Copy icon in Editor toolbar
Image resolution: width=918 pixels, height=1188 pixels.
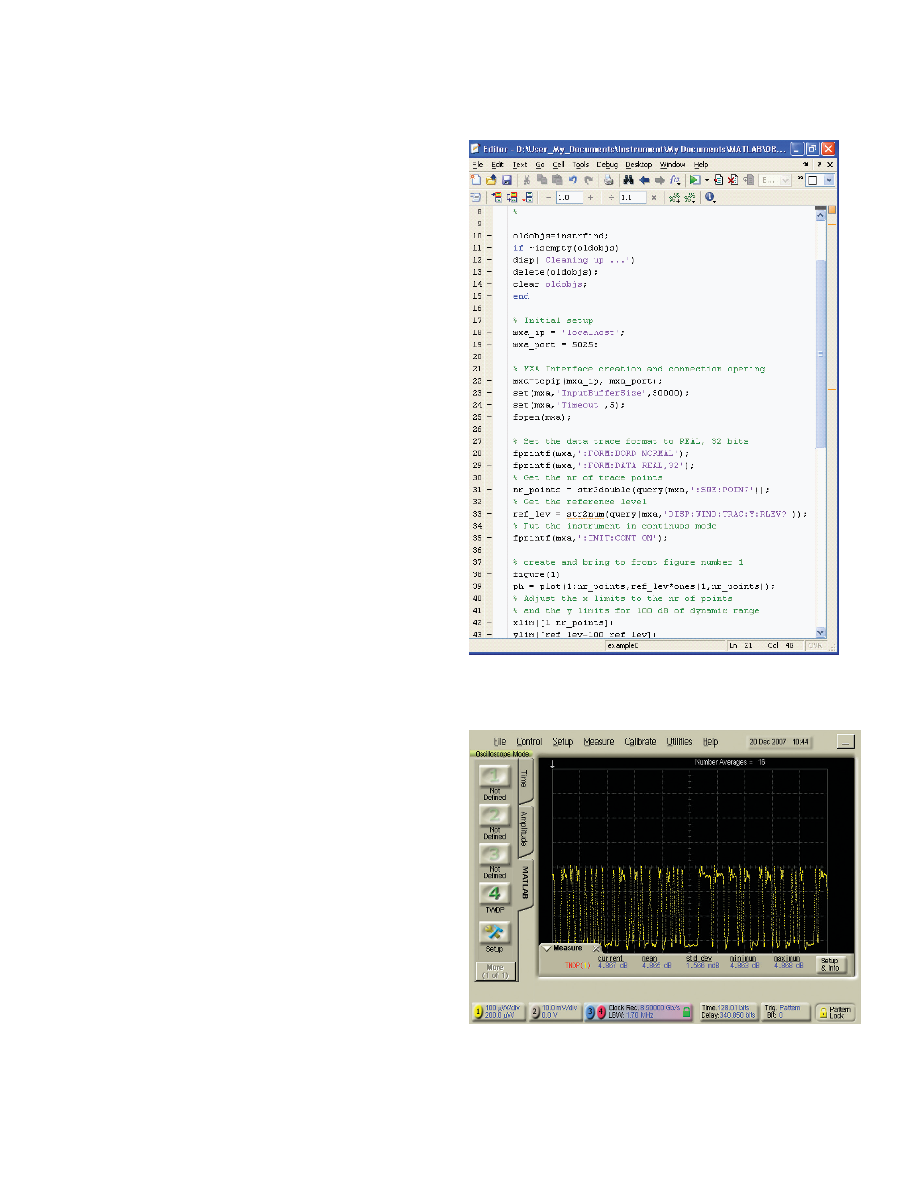pos(542,180)
